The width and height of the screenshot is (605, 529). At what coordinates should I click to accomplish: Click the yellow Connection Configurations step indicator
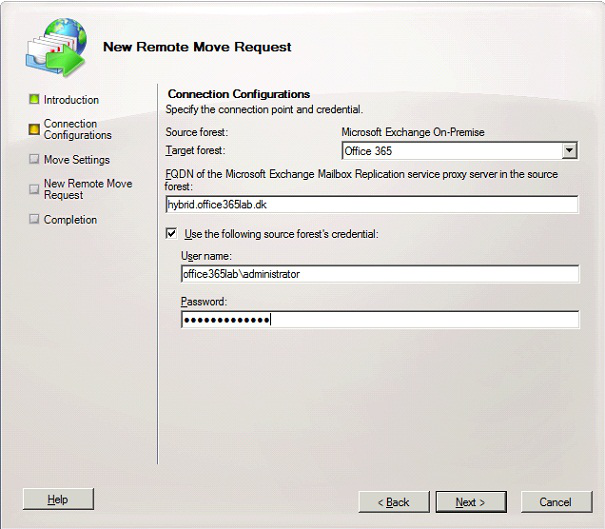(x=34, y=129)
